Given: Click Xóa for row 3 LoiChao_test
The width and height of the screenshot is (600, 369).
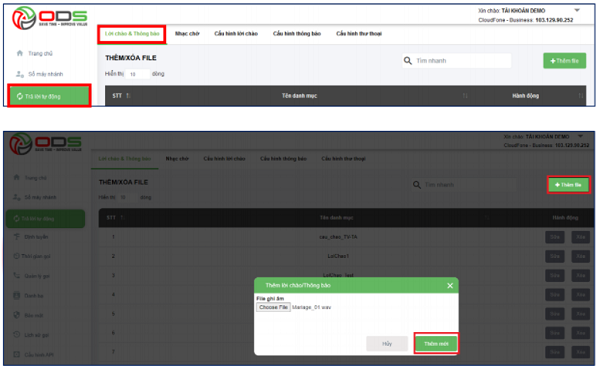Looking at the screenshot, I should tap(580, 275).
